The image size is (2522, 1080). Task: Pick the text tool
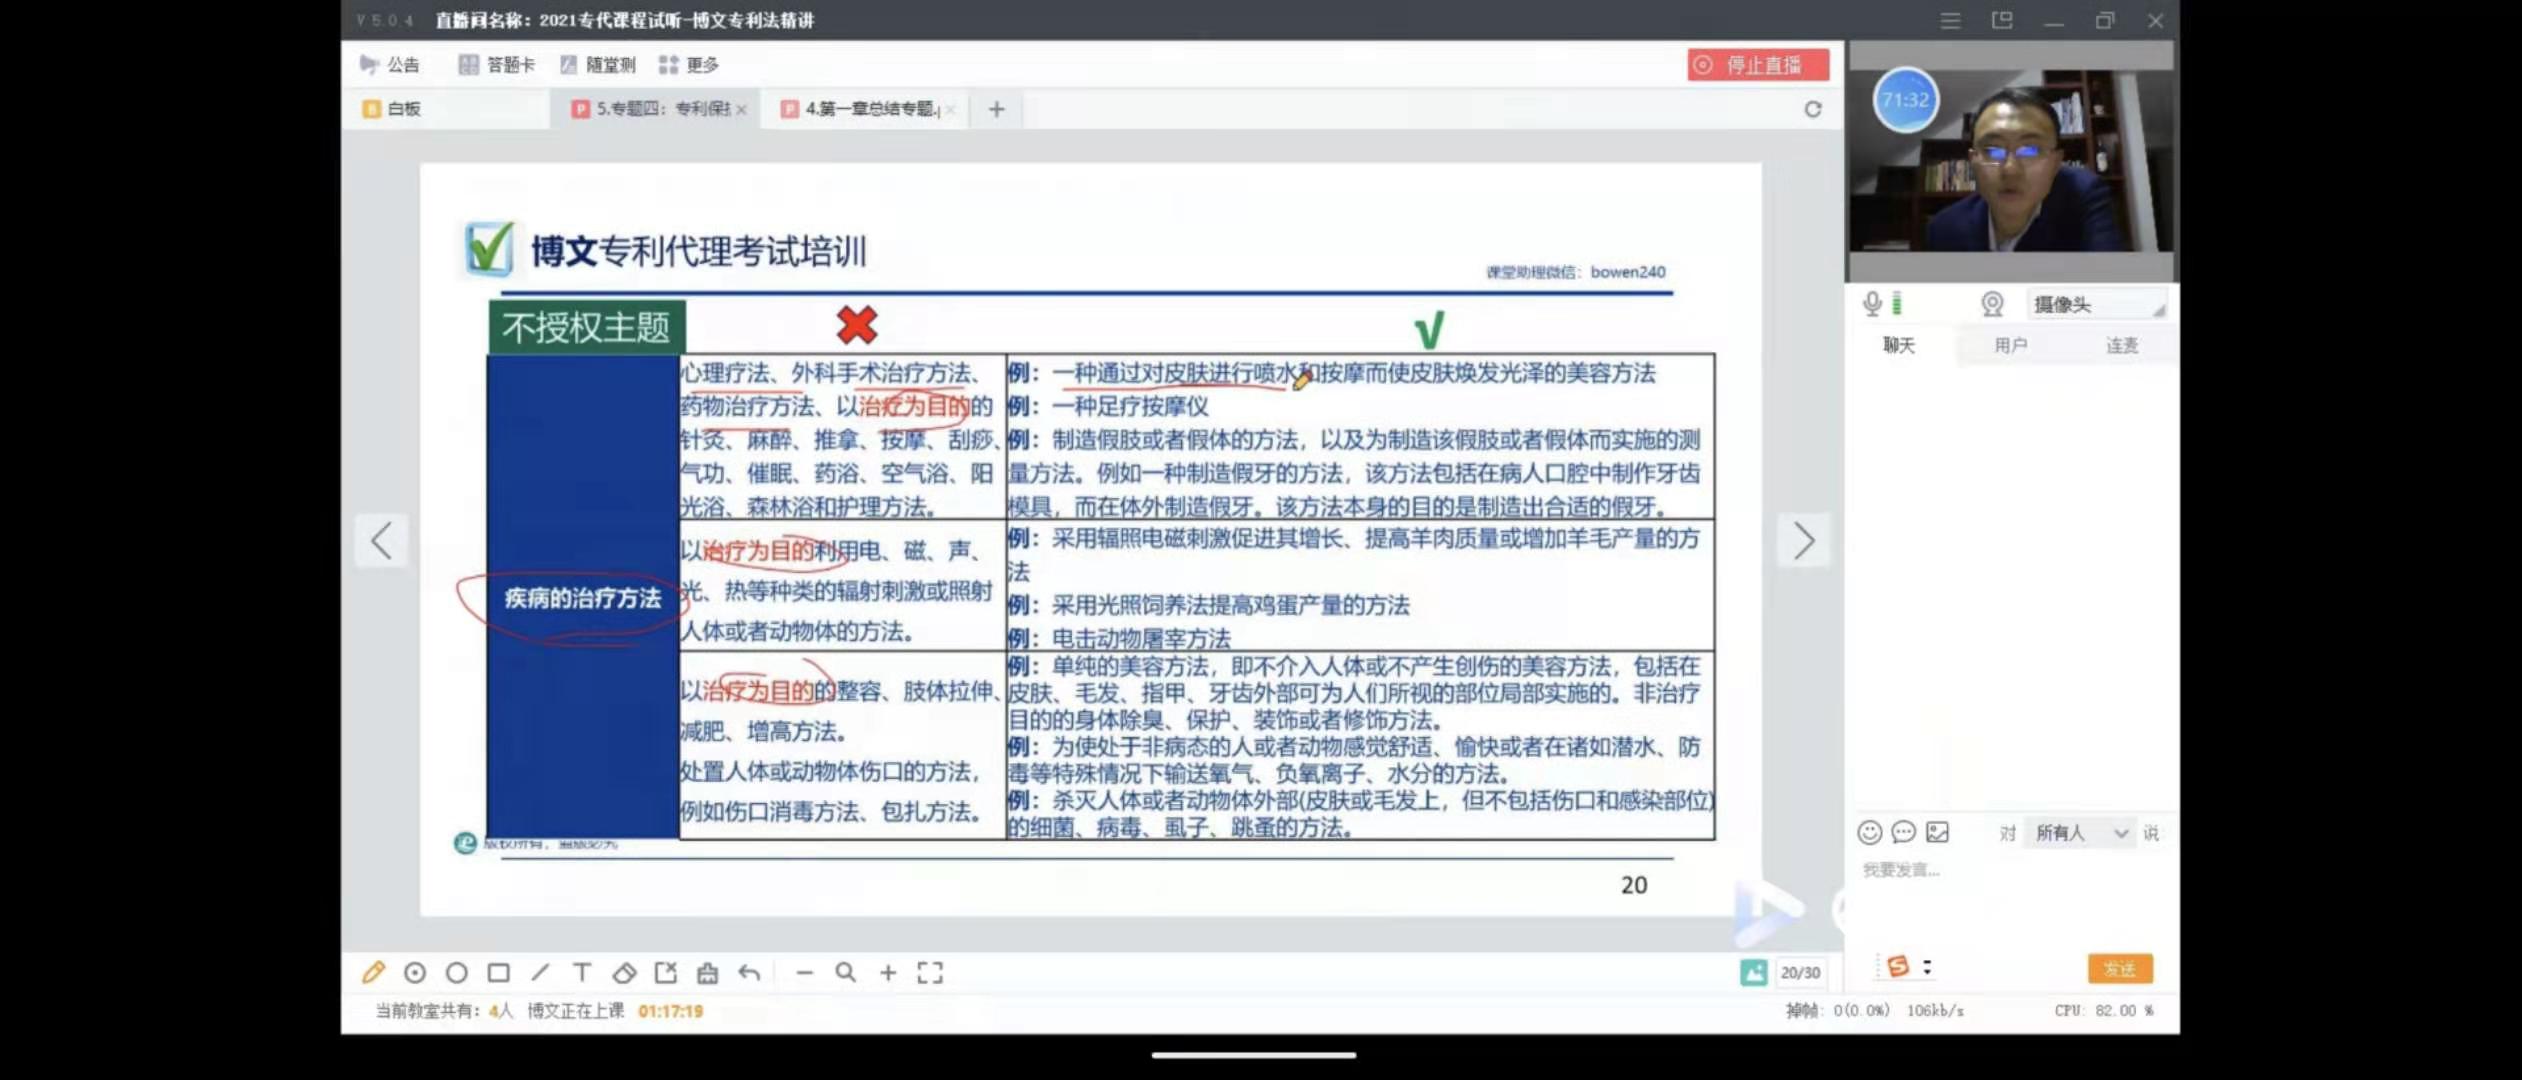point(582,972)
